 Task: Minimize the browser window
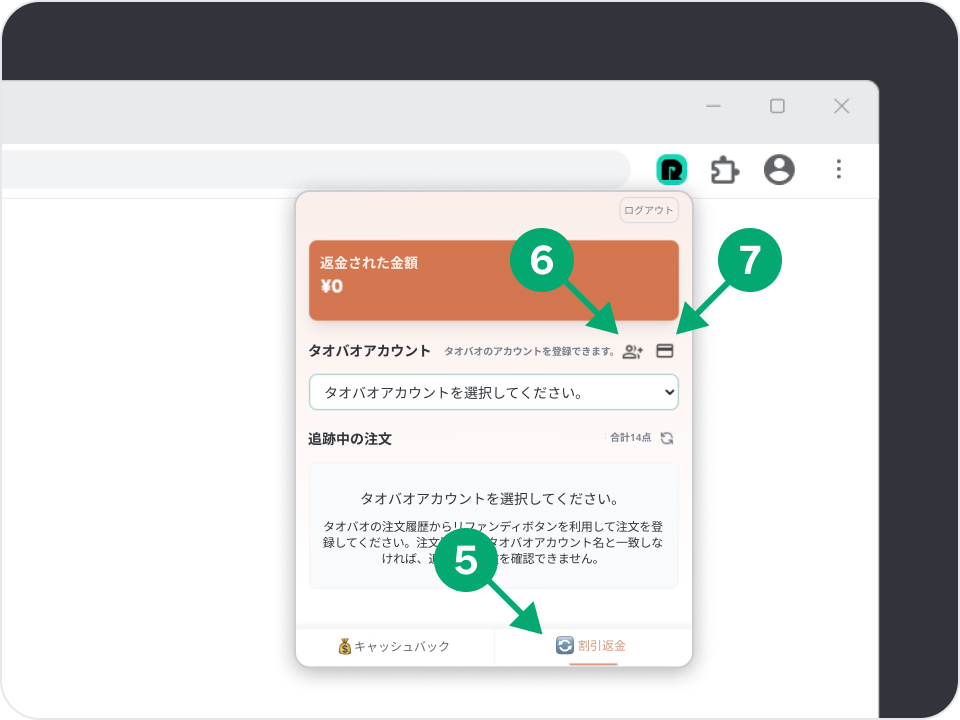point(713,106)
